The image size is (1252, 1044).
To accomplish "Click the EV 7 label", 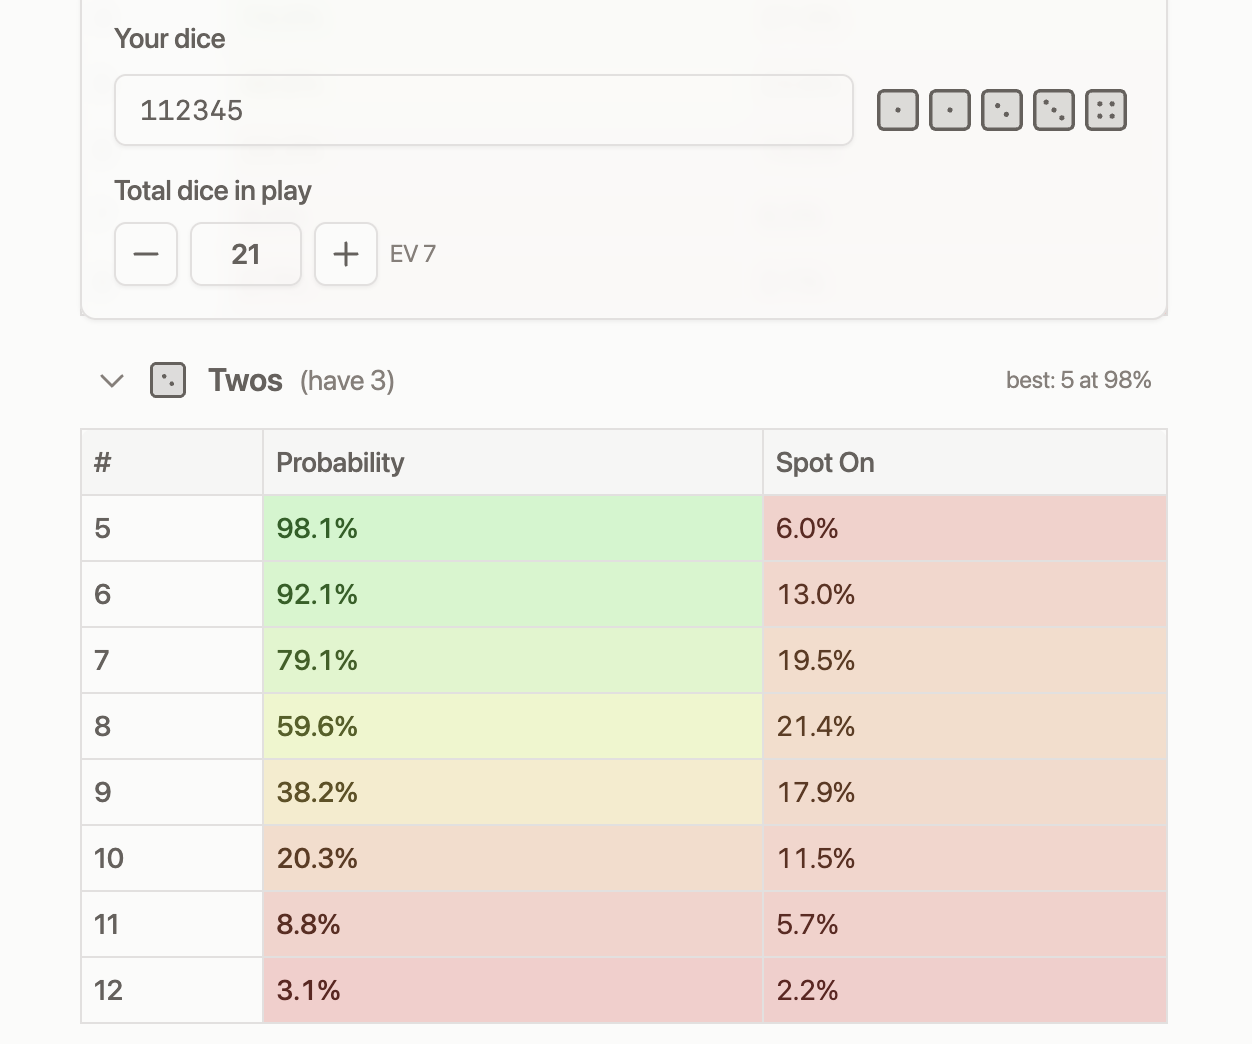I will coord(413,254).
